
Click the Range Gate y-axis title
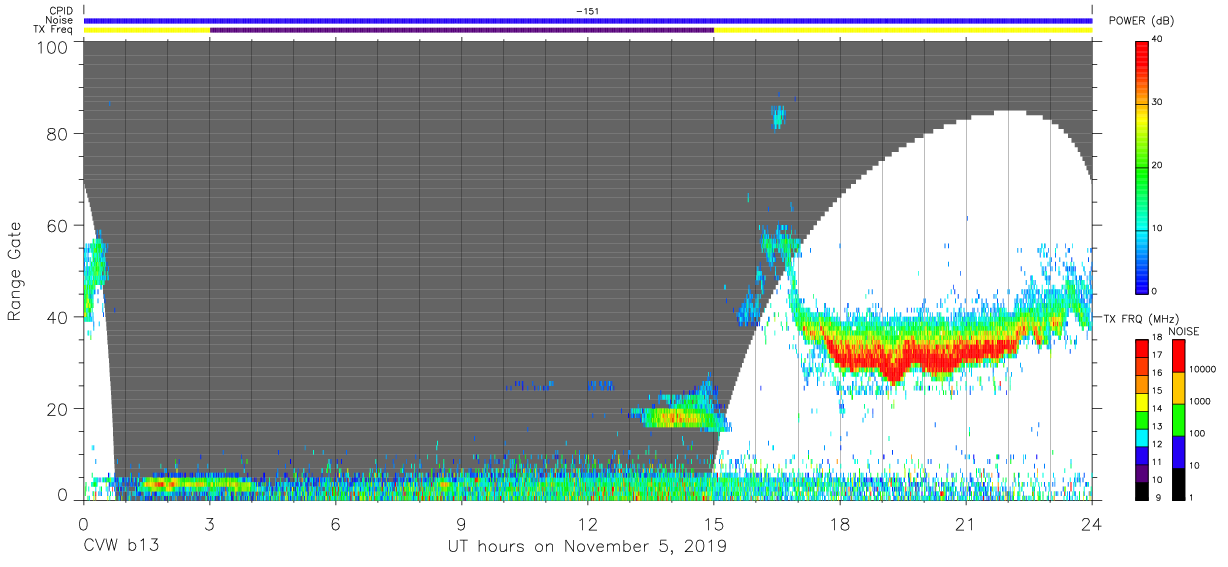point(15,271)
